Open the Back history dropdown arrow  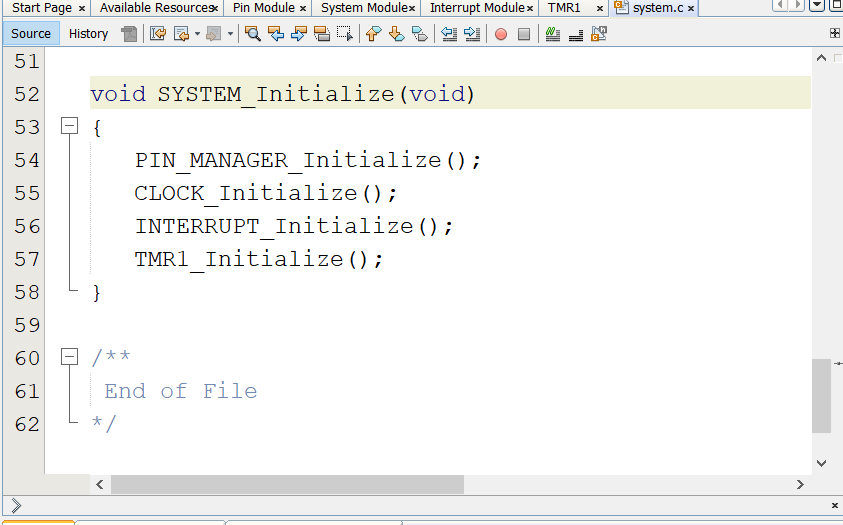[x=197, y=34]
